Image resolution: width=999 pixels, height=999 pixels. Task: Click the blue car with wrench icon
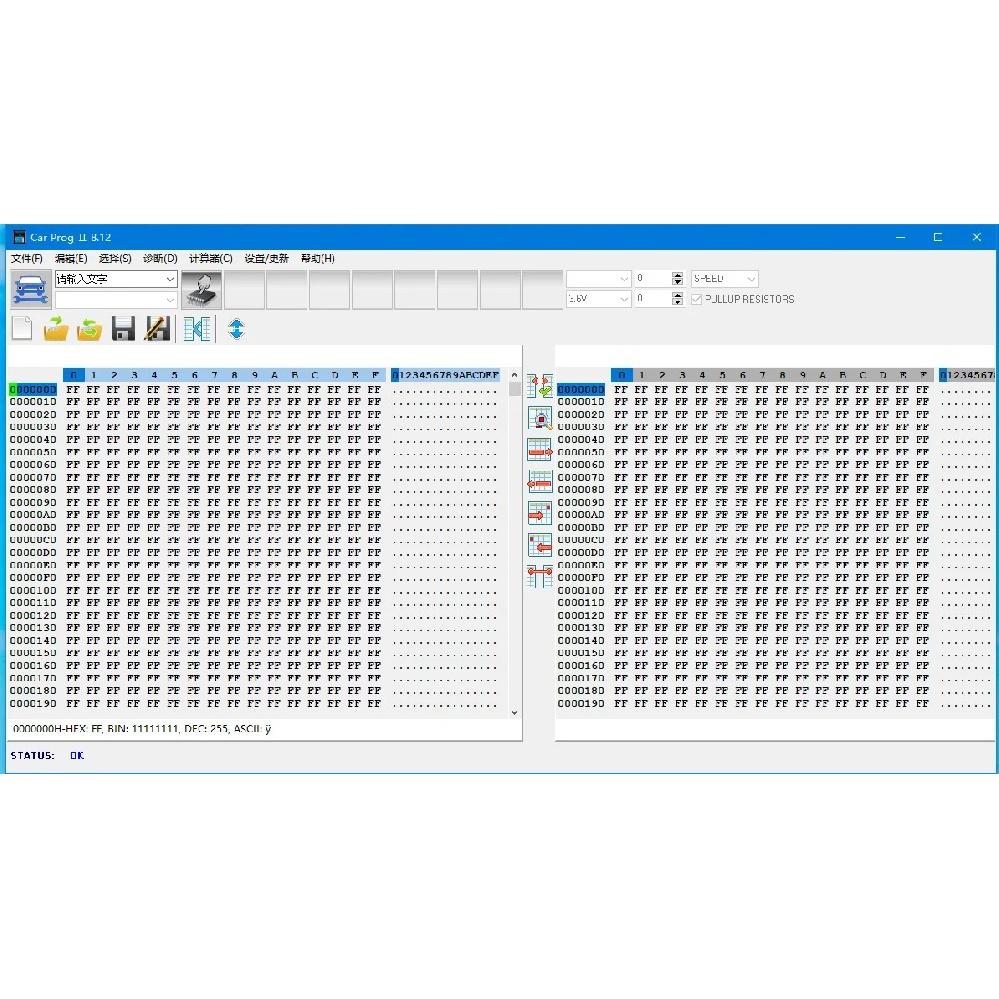[x=30, y=289]
